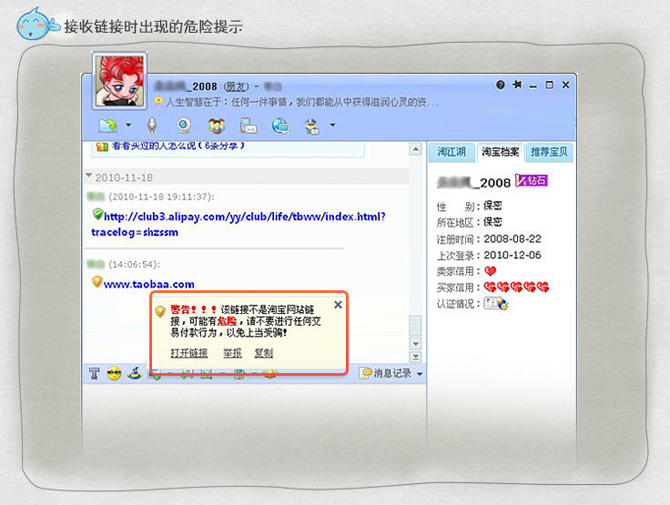Expand the send file dropdown arrow
The height and width of the screenshot is (505, 670).
pos(128,125)
